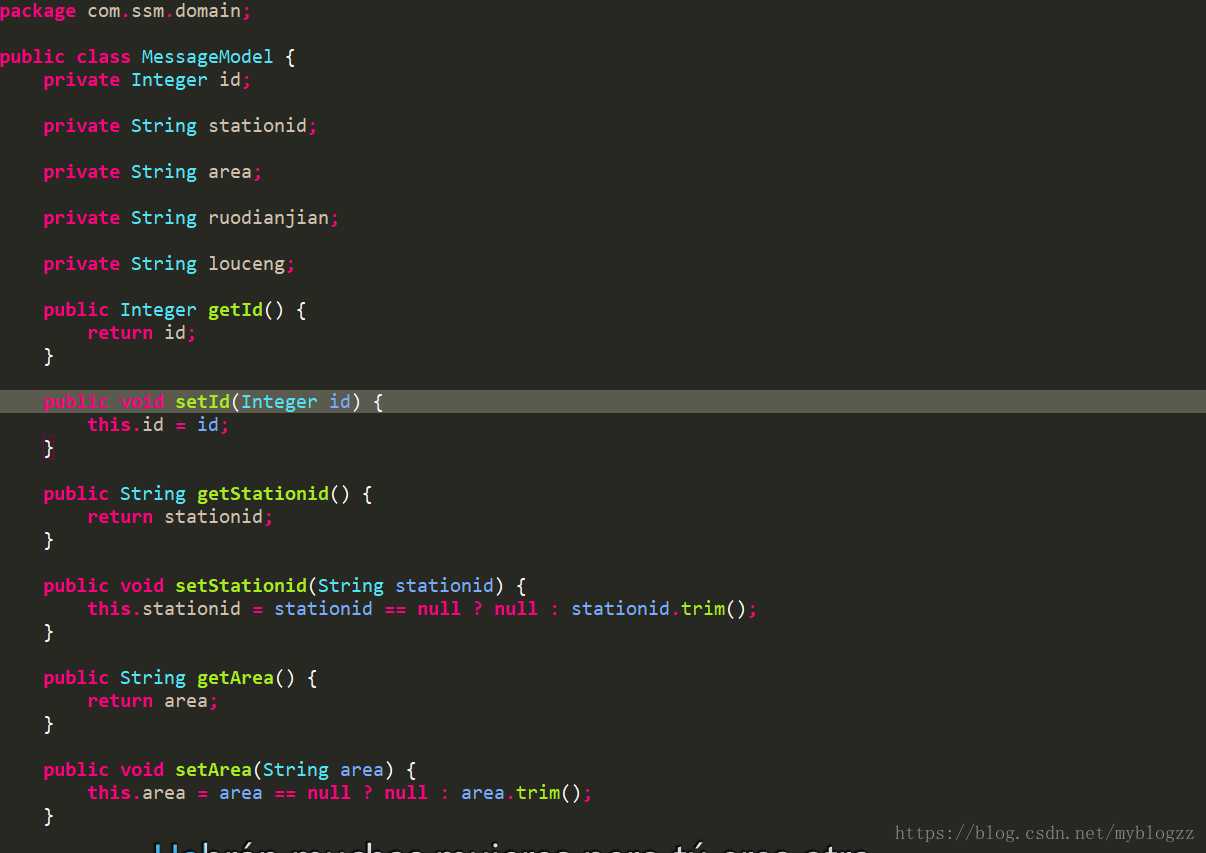
Task: Click the "setStationid" method name
Action: tap(241, 586)
